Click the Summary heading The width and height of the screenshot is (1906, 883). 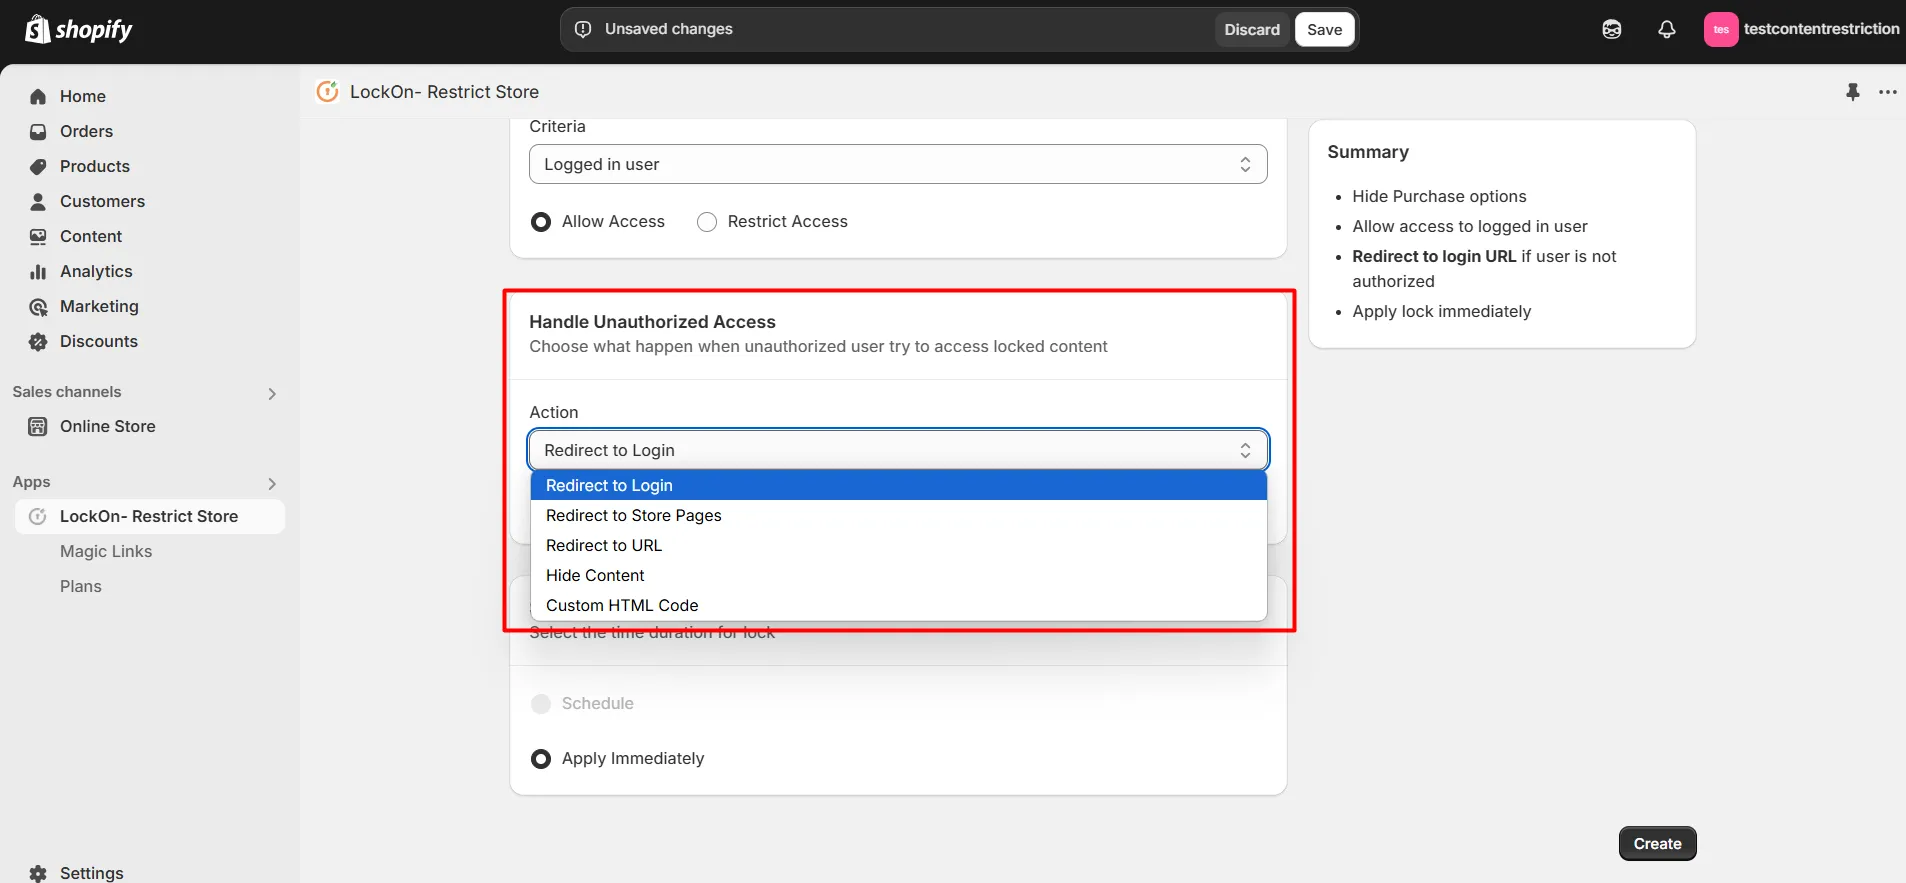pyautogui.click(x=1368, y=152)
